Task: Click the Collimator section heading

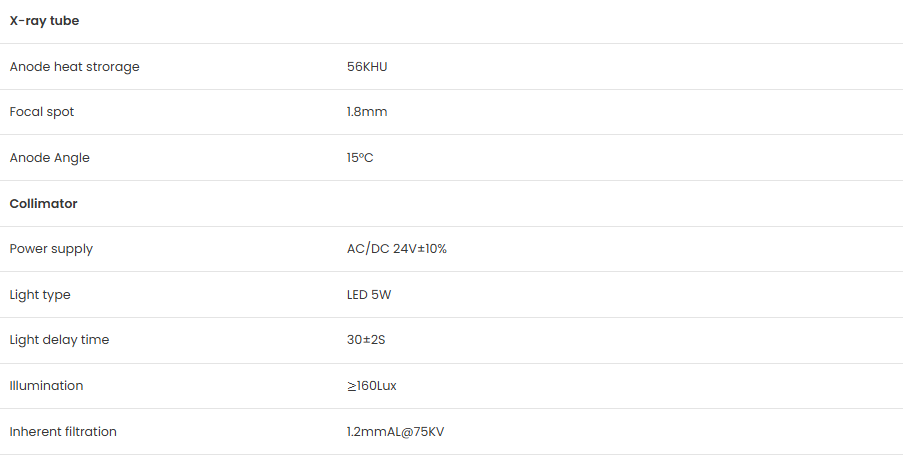Action: click(43, 203)
